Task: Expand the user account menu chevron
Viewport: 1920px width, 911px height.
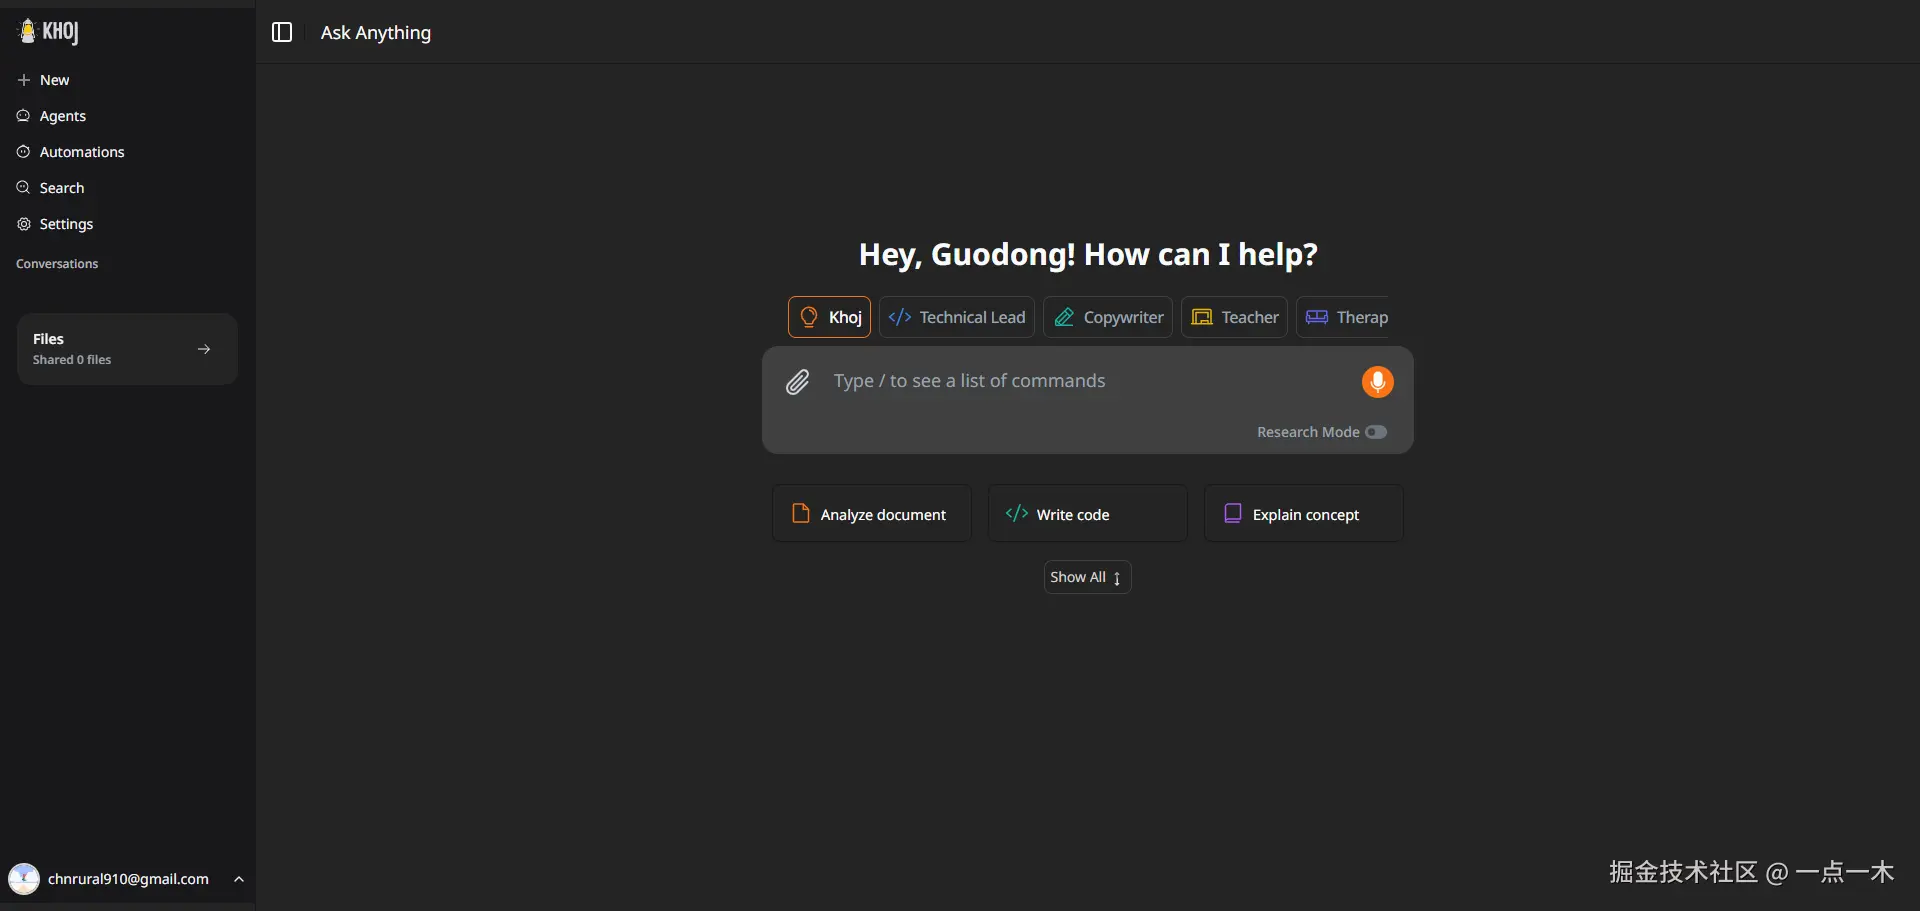Action: (239, 879)
